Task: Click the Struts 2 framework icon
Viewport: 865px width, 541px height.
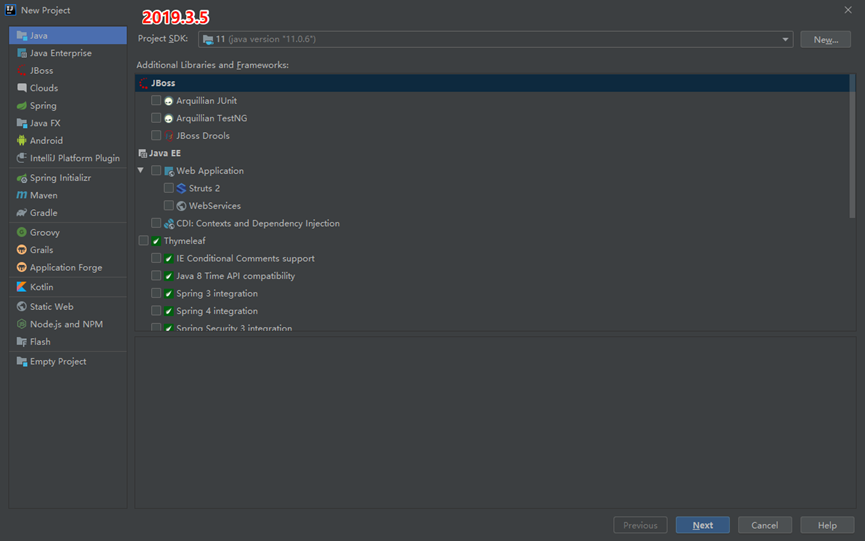Action: tap(181, 189)
